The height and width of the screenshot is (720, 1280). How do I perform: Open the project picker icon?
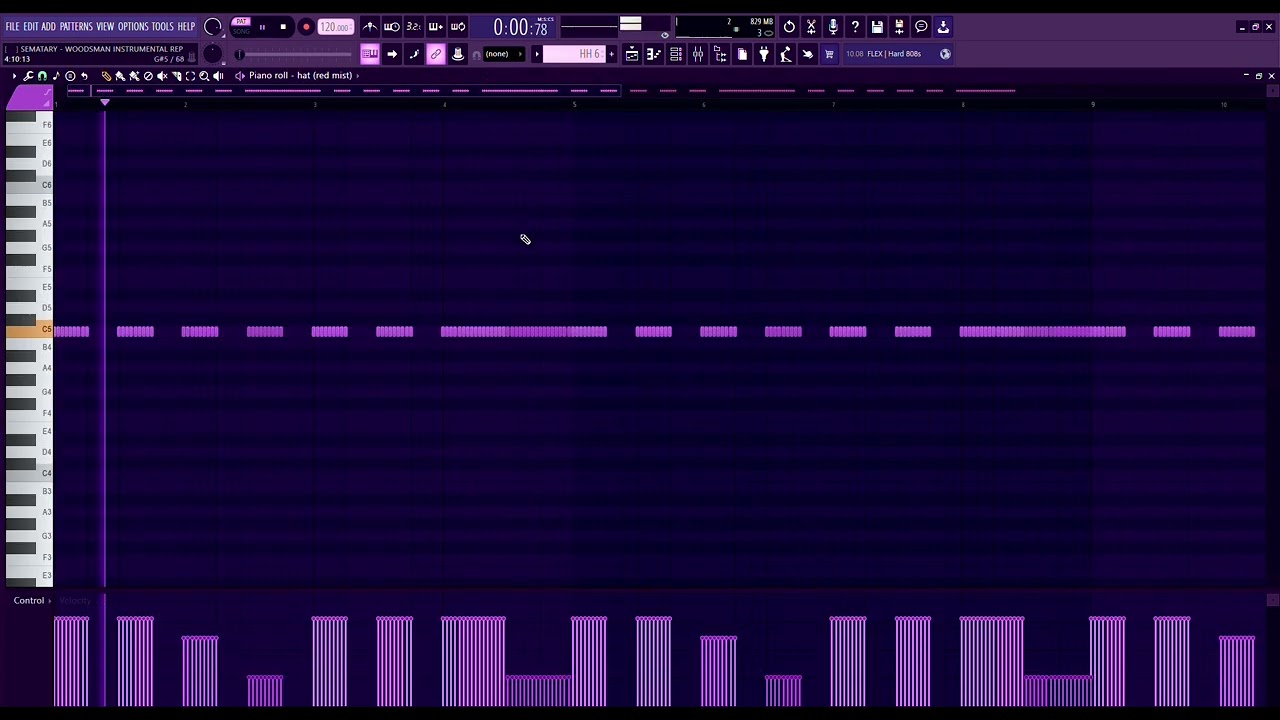[742, 54]
